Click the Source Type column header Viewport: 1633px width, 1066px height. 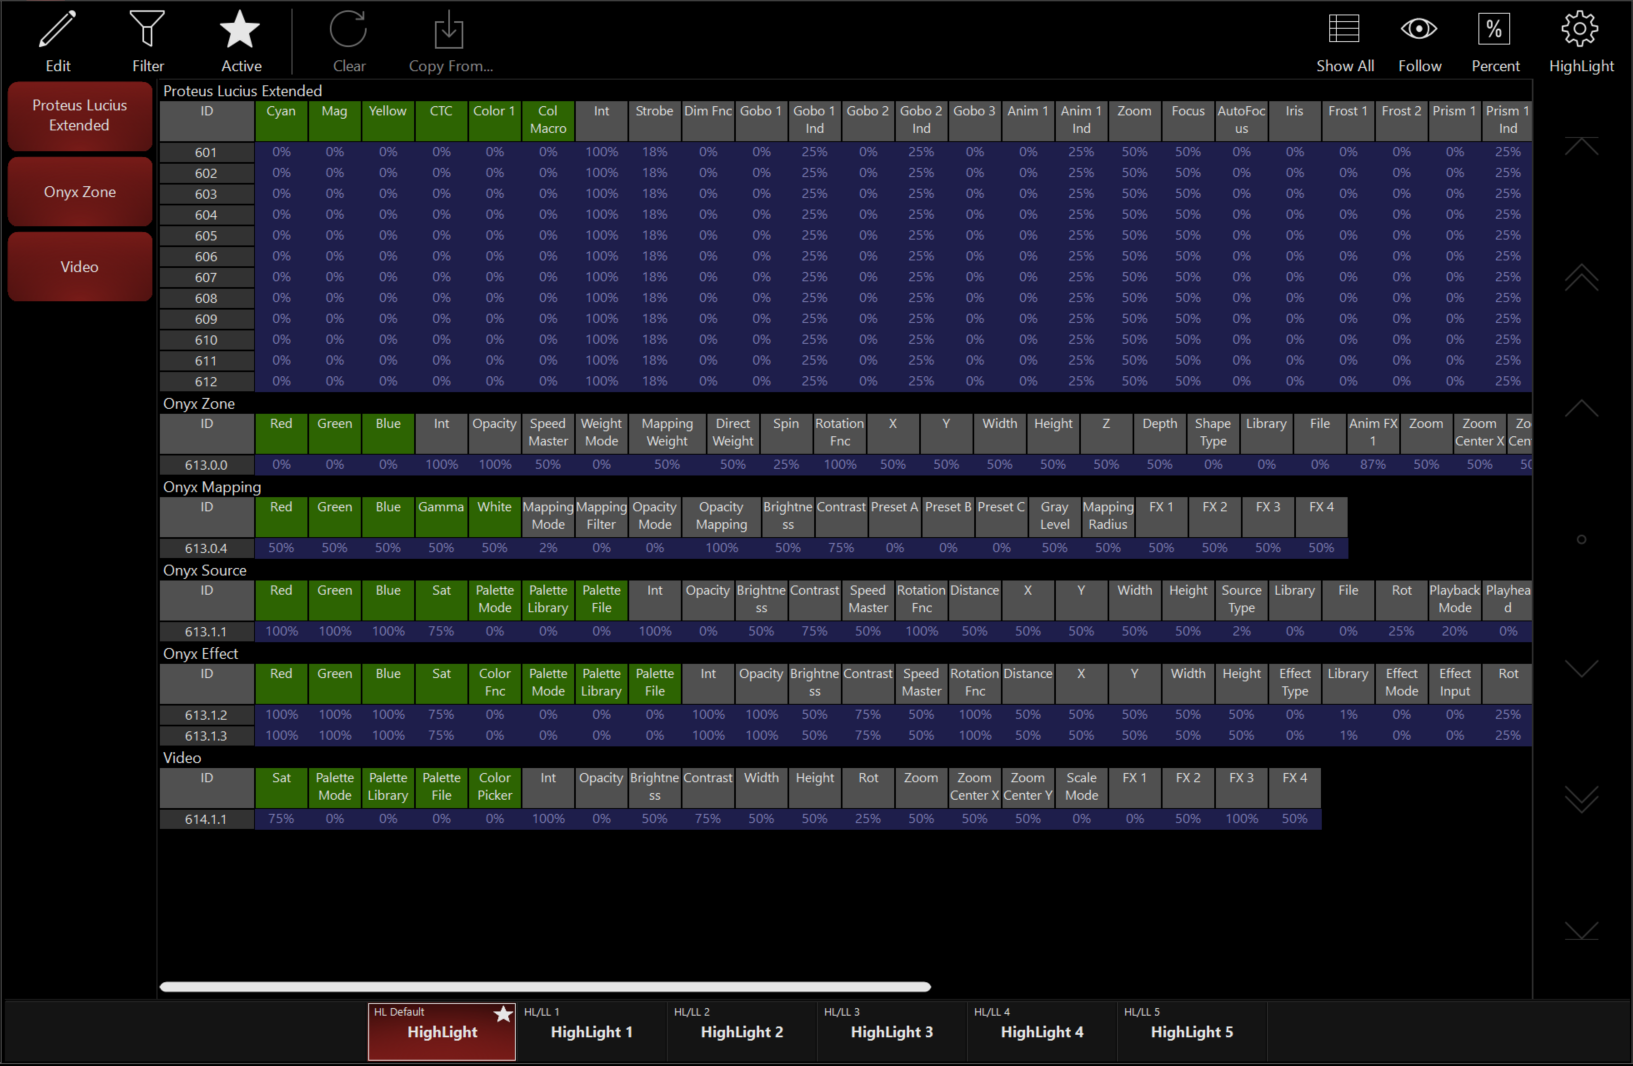point(1241,599)
